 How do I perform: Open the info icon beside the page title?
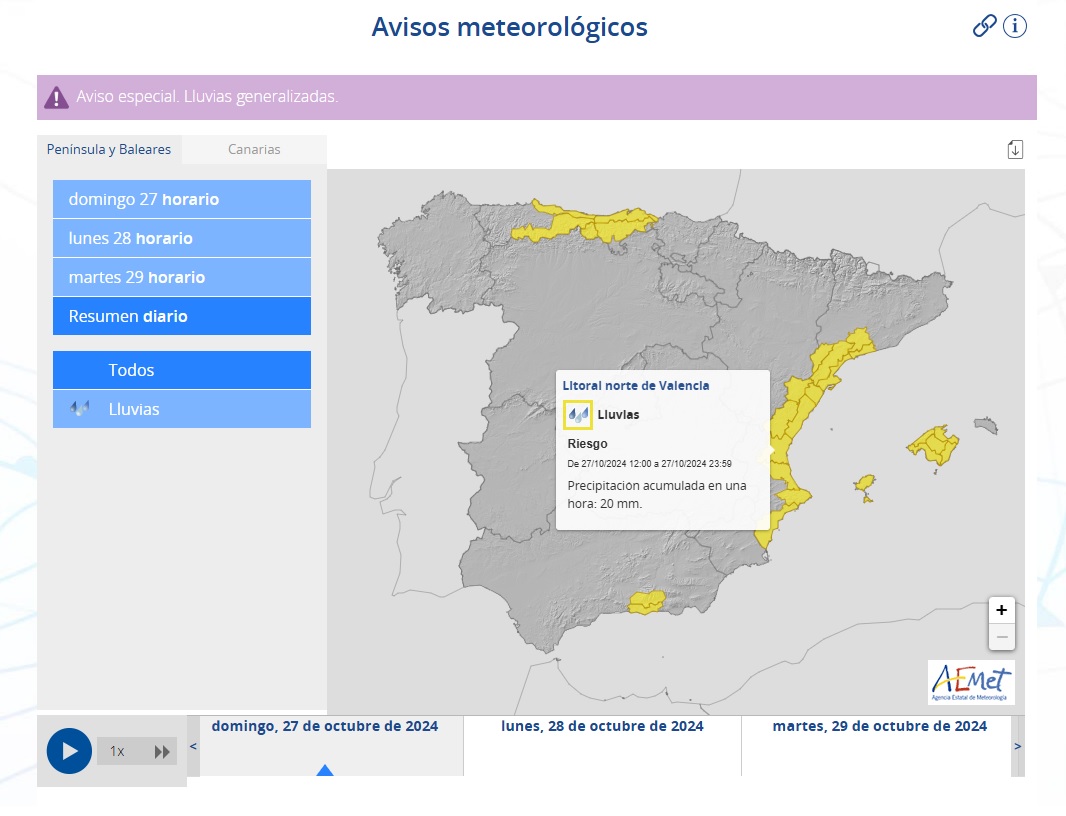pos(1015,26)
